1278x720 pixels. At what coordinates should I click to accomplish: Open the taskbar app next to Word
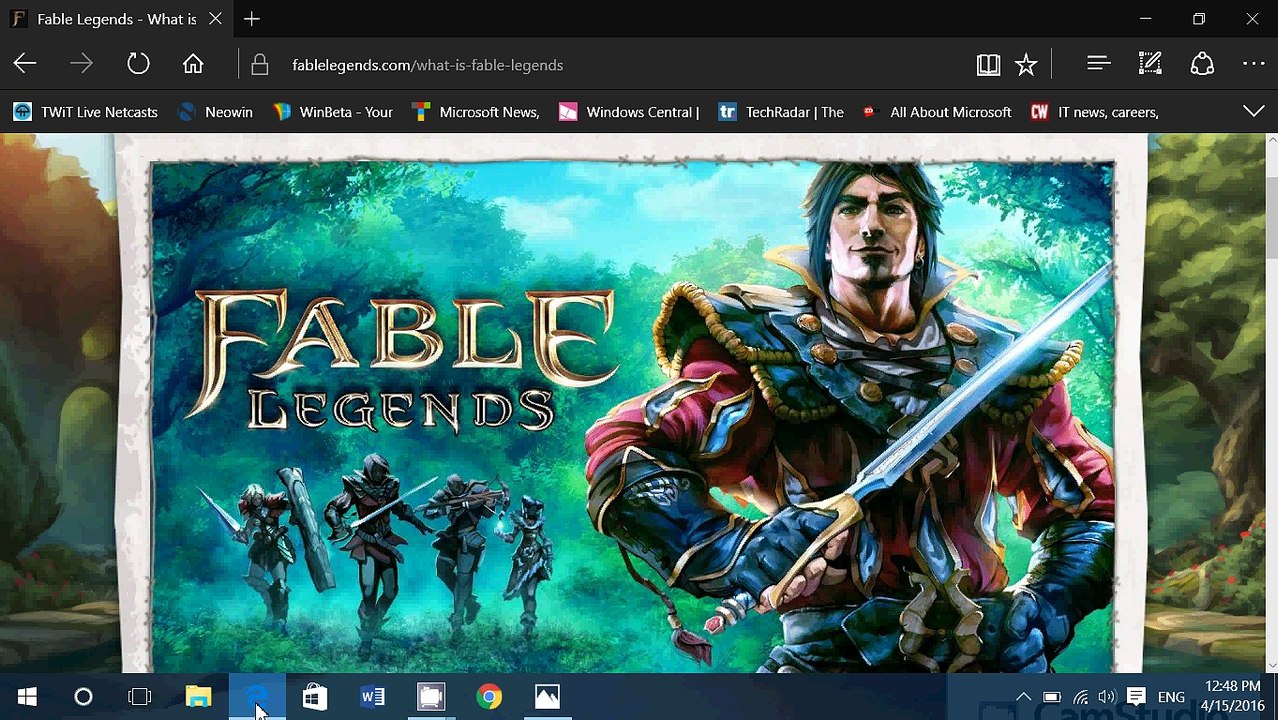coord(431,697)
